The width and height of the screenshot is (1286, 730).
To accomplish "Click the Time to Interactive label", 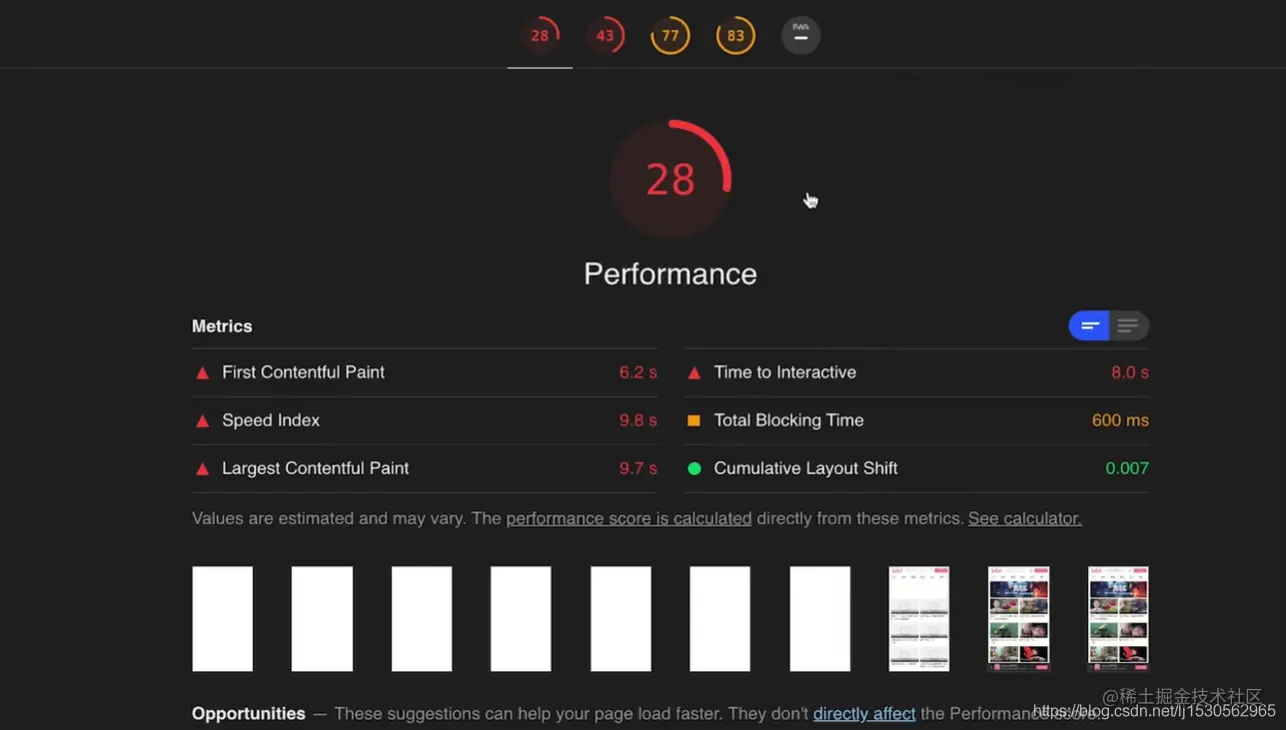I will (785, 372).
